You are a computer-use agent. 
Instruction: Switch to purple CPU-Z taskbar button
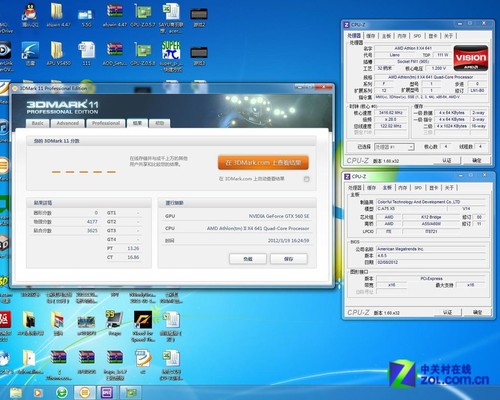point(107,393)
